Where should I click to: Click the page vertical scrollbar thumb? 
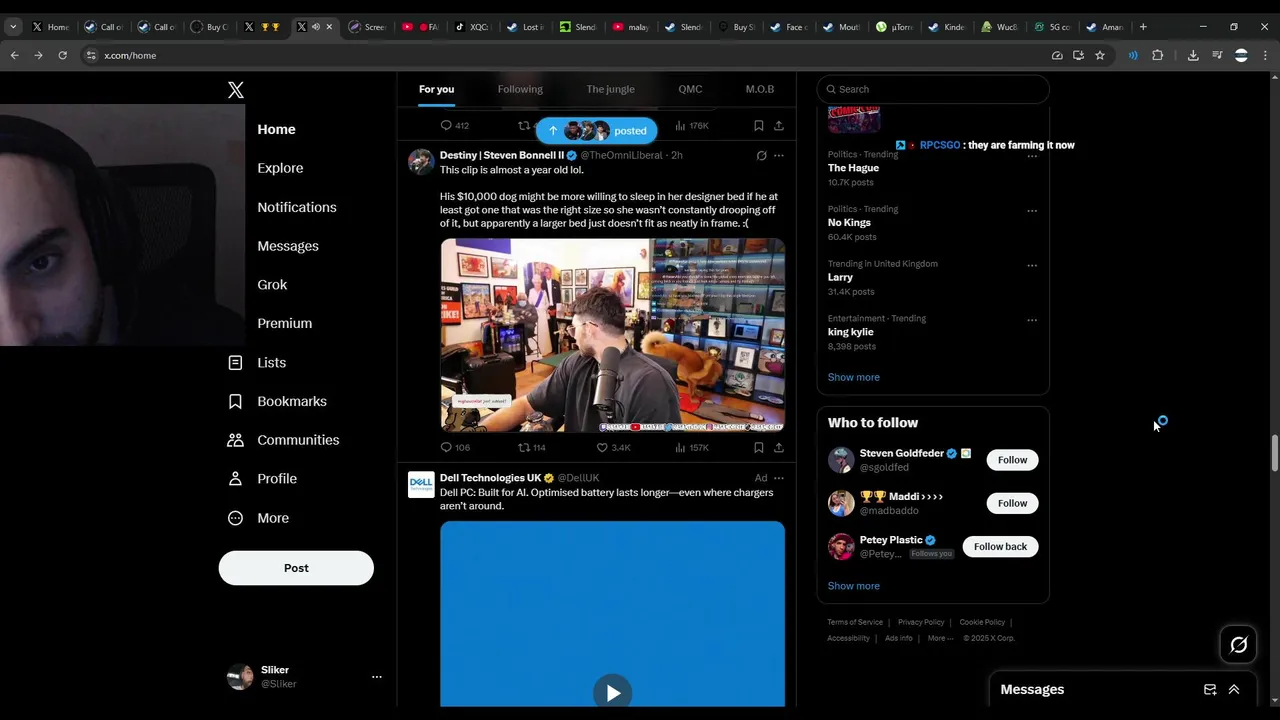pos(1274,453)
